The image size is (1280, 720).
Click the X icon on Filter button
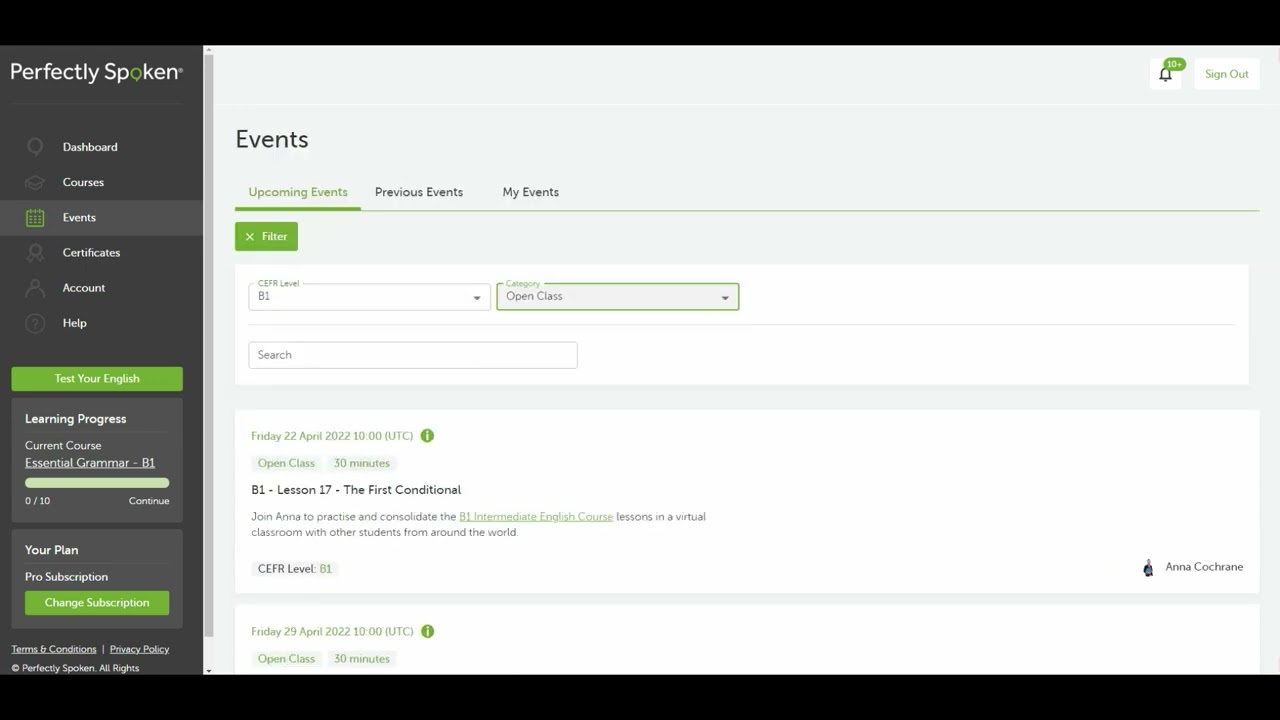click(250, 237)
